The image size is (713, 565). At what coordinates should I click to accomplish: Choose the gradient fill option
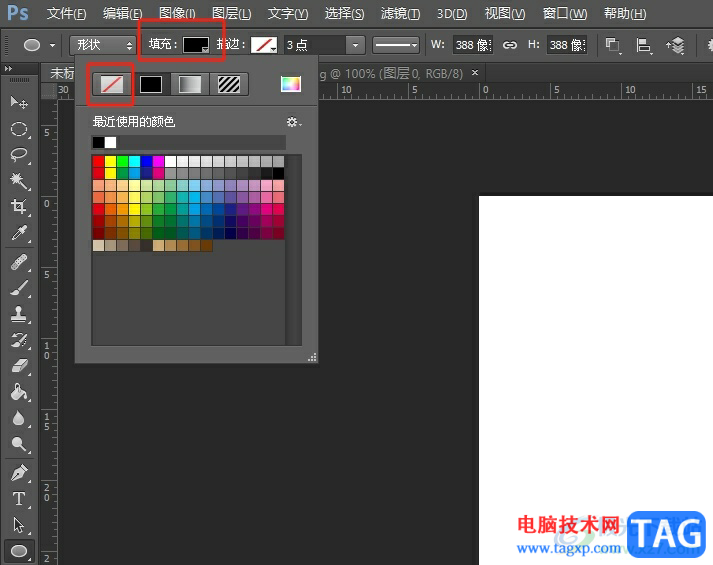[x=190, y=84]
